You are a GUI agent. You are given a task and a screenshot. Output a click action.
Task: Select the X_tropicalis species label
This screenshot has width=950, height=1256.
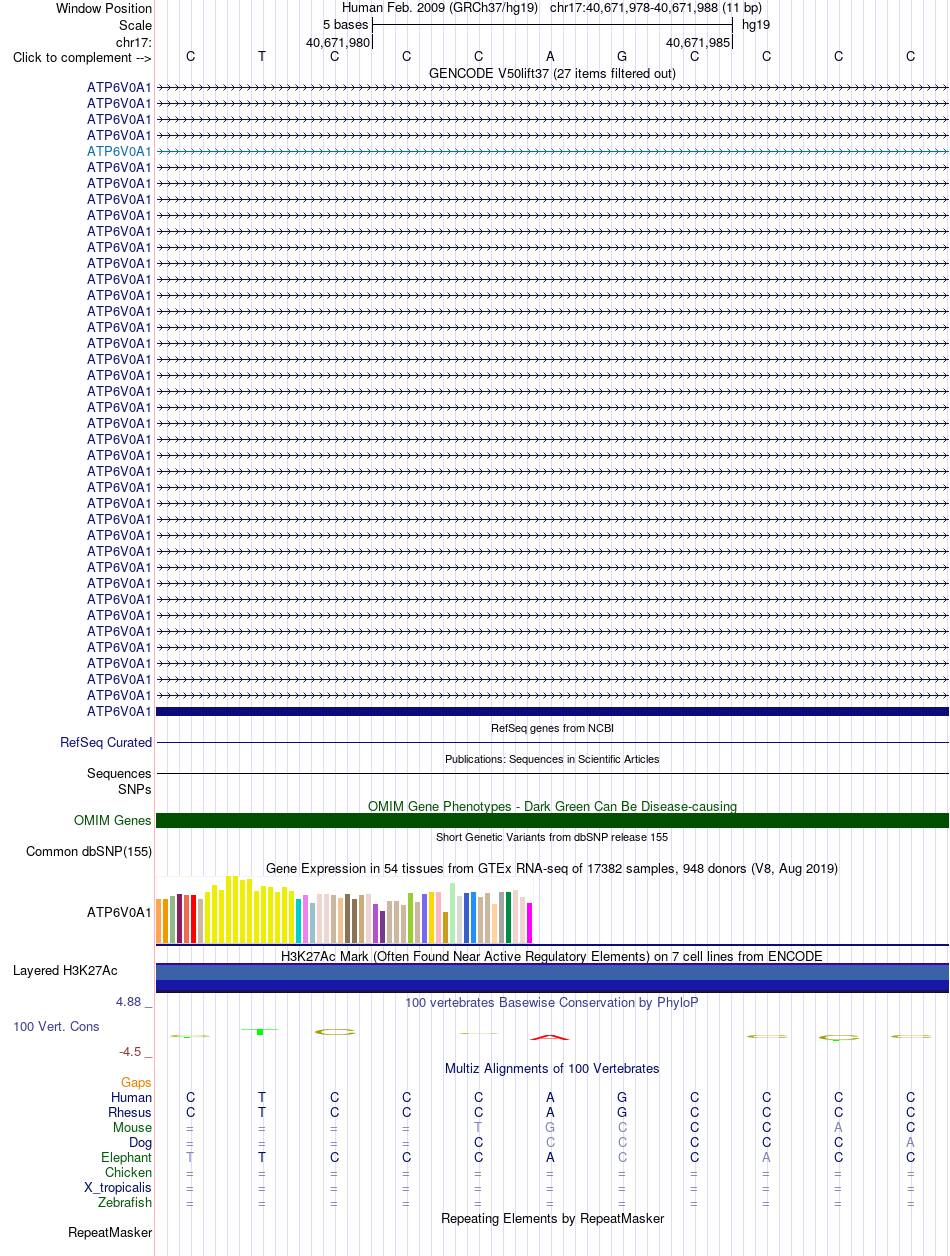click(118, 1188)
